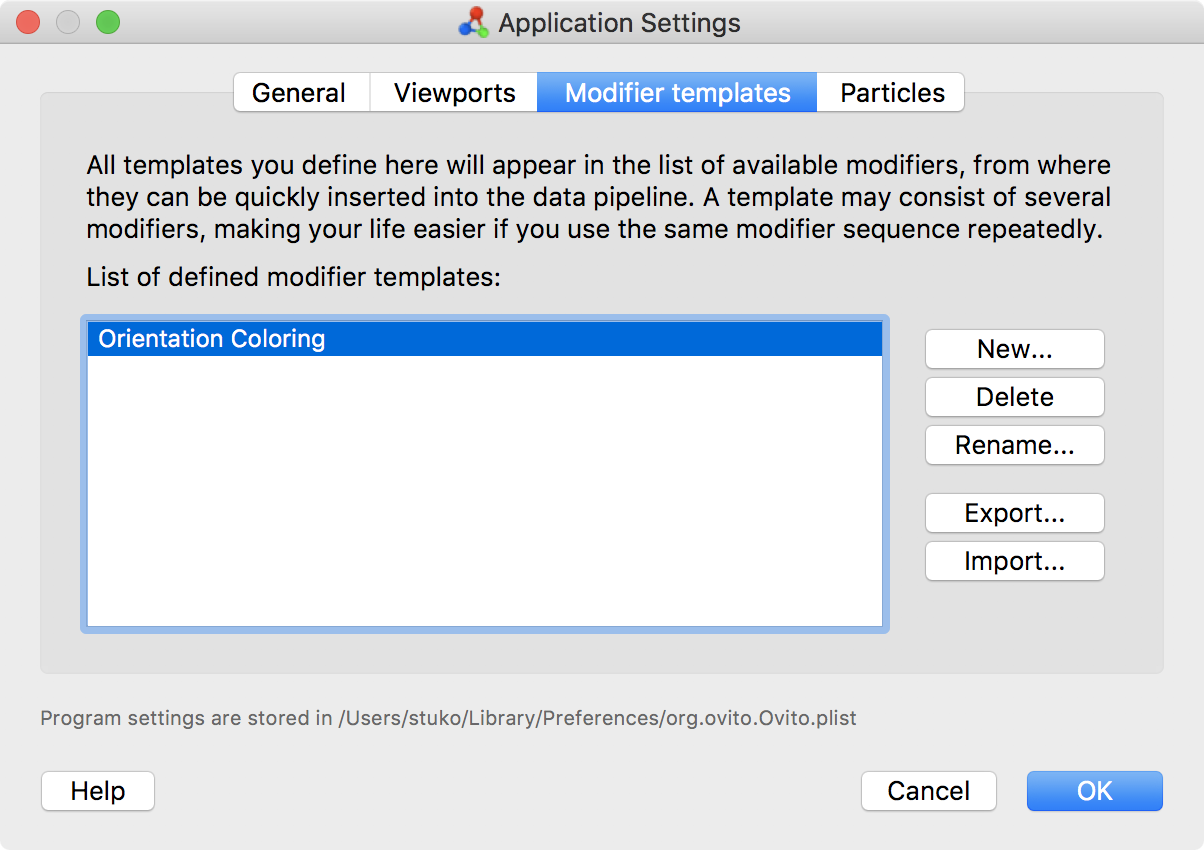Viewport: 1204px width, 850px height.
Task: Click the green zoom window button
Action: [107, 22]
